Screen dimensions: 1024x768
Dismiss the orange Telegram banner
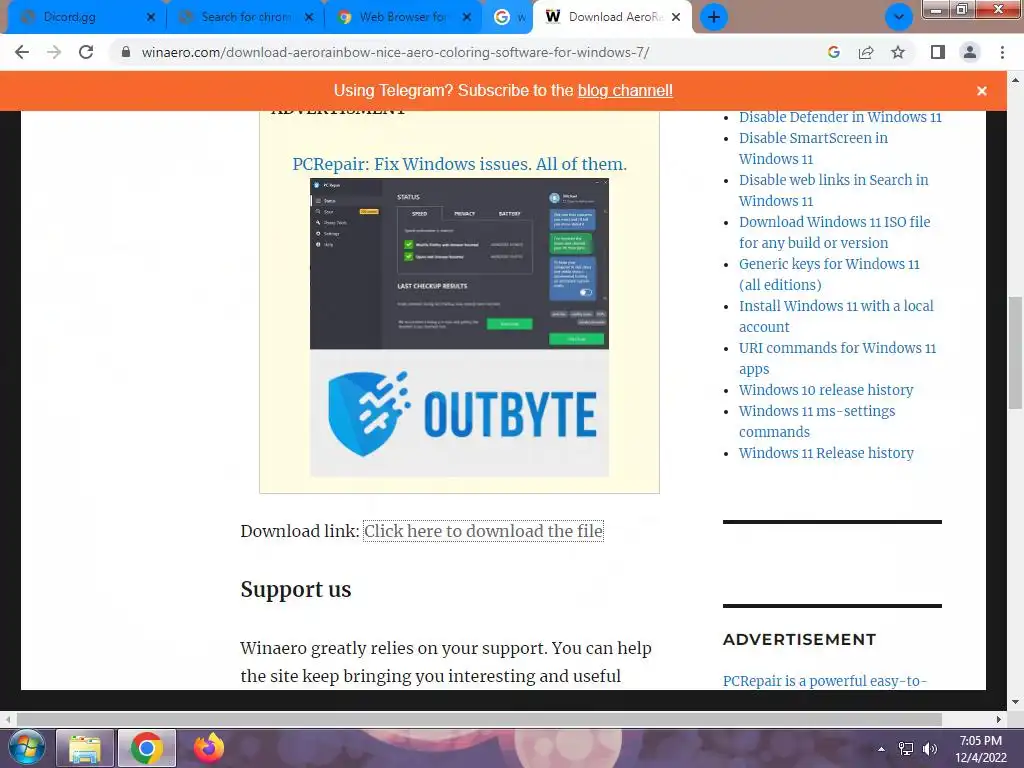click(982, 91)
